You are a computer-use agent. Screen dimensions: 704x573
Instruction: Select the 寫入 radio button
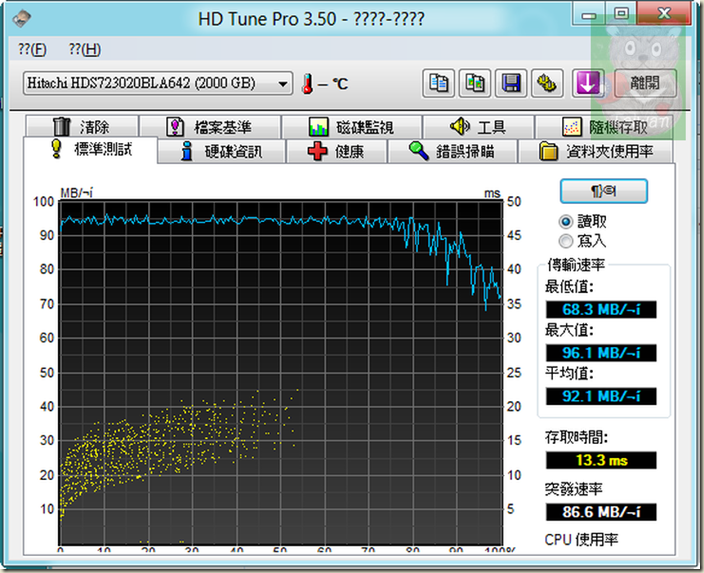pos(566,241)
